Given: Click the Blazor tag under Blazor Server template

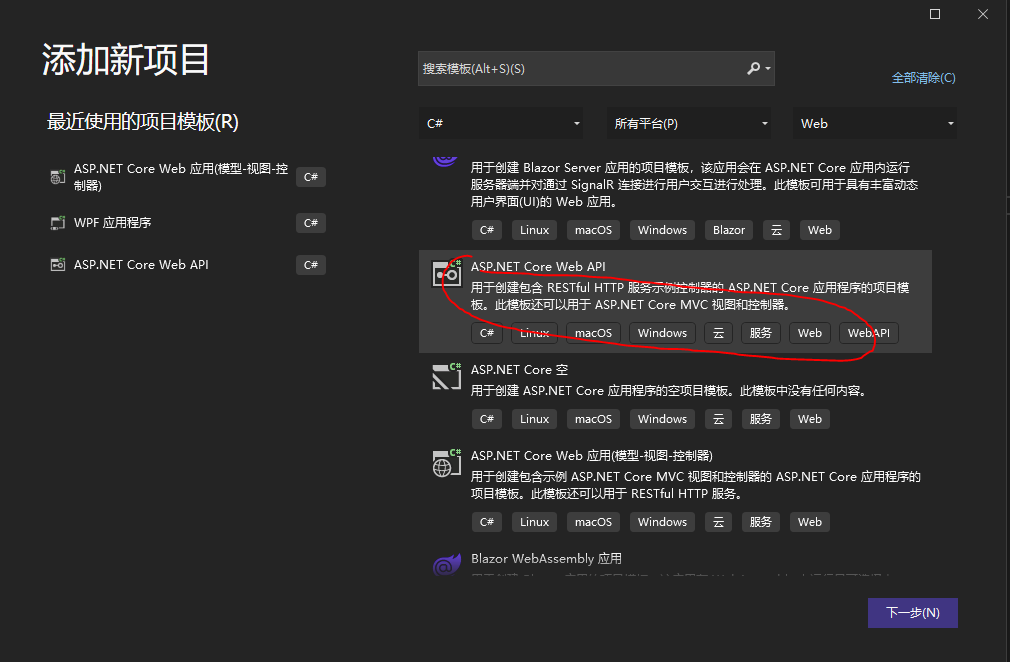Looking at the screenshot, I should coord(729,230).
